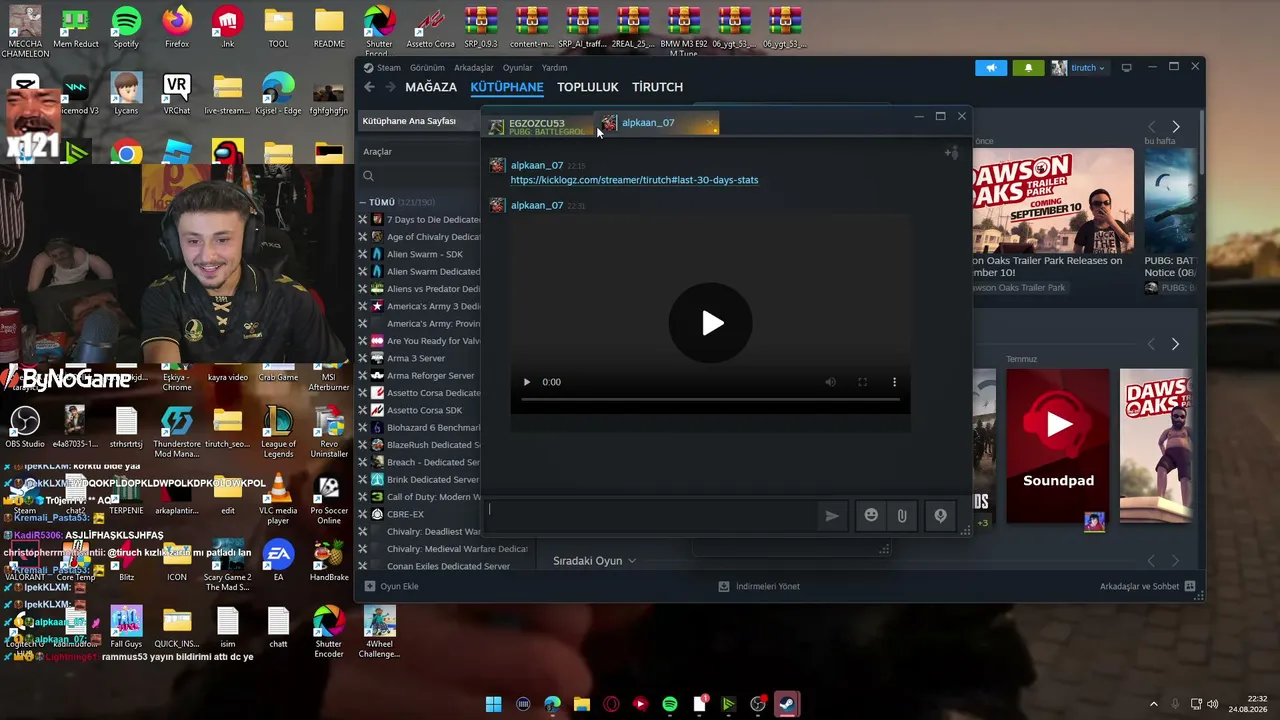Attach a file using the paperclip icon
The image size is (1280, 720).
(x=902, y=516)
